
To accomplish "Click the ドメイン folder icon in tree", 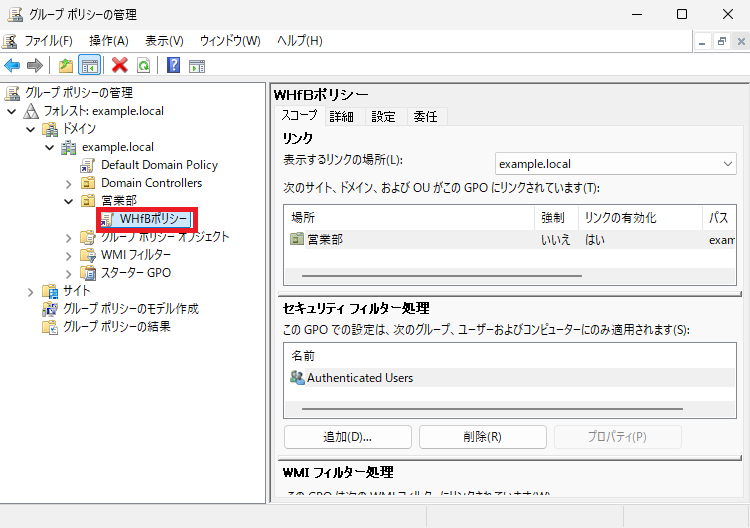I will [50, 129].
